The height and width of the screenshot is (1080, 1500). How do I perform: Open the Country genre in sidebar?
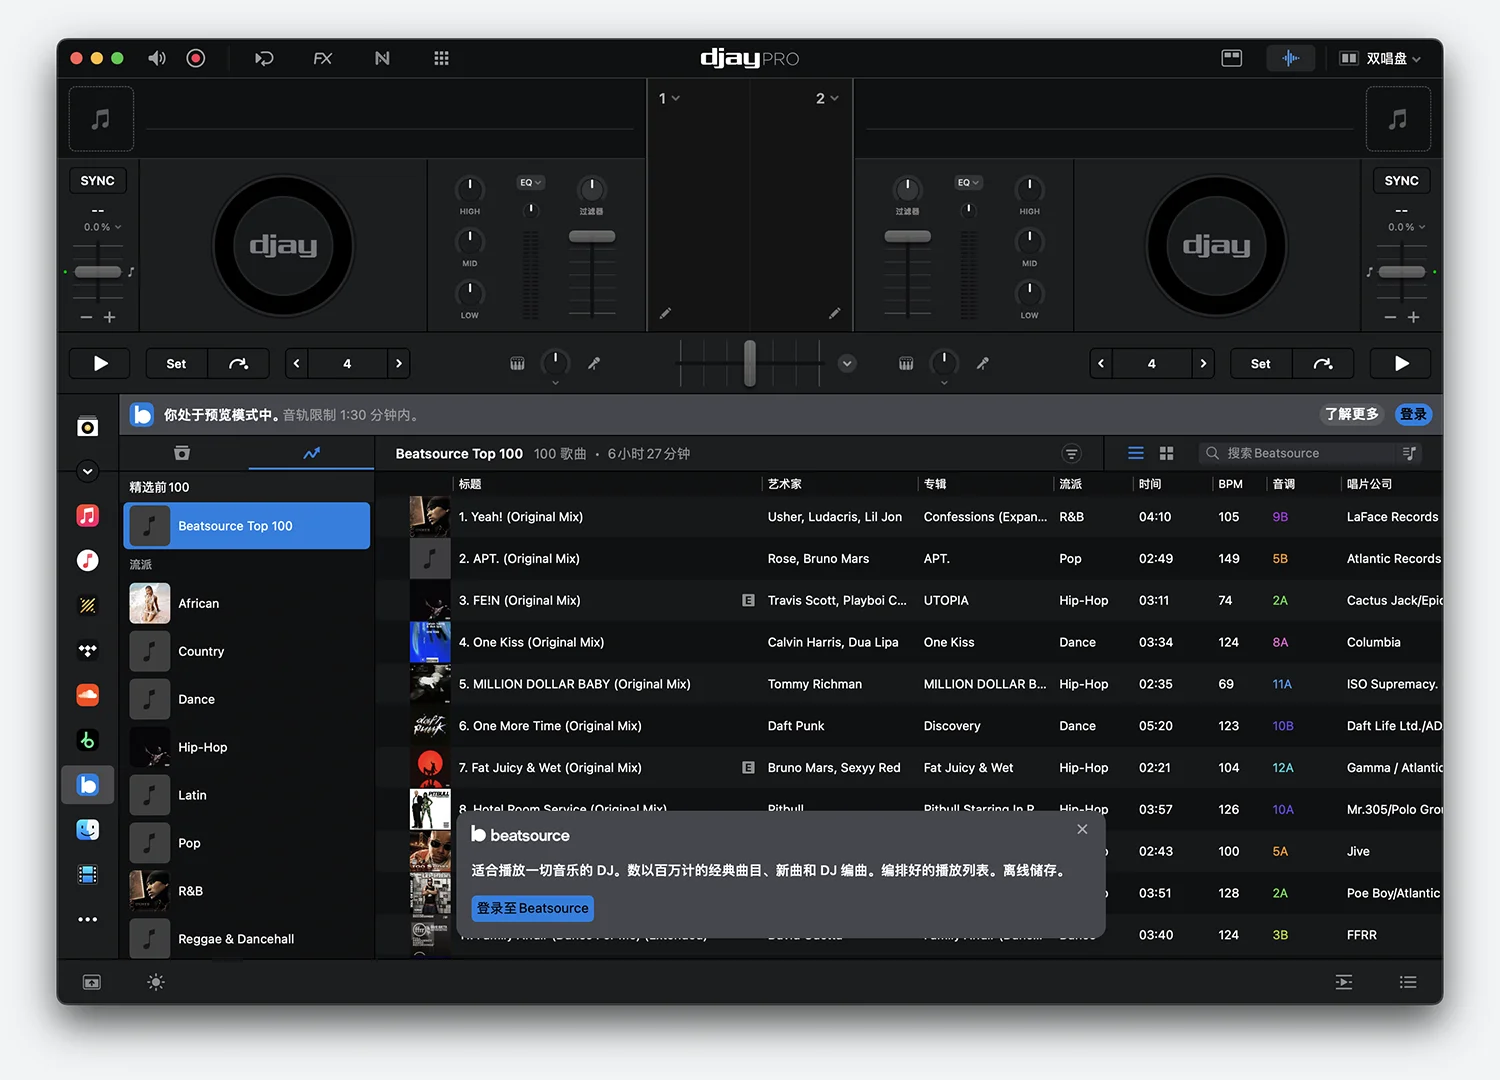click(247, 651)
